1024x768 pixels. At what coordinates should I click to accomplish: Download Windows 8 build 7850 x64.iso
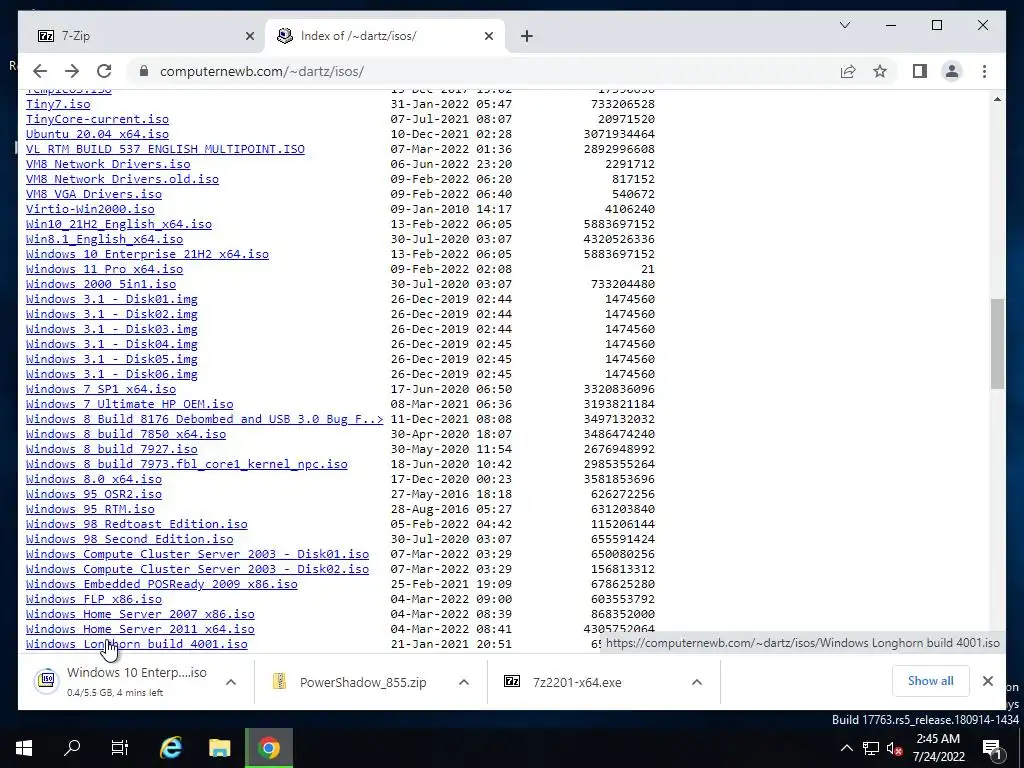(126, 434)
